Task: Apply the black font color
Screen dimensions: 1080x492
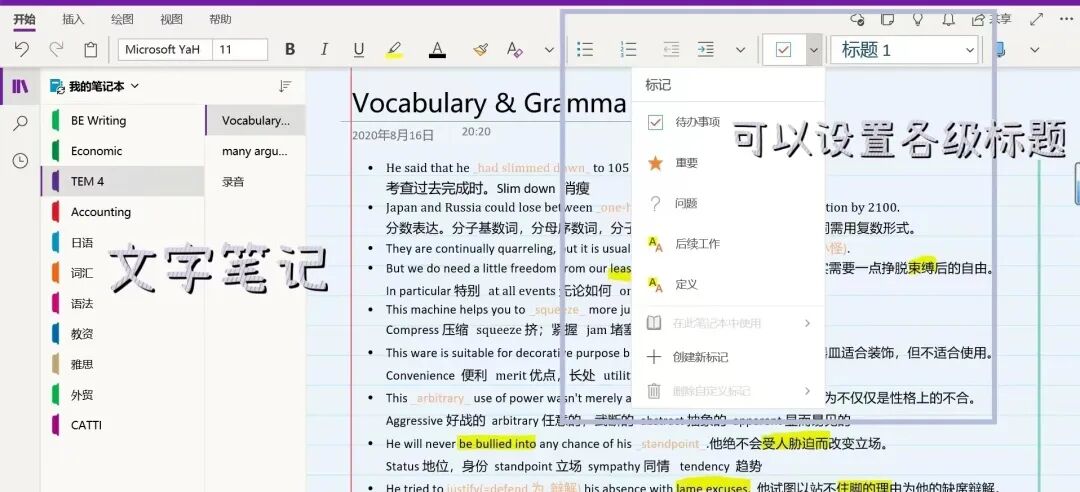Action: [437, 50]
